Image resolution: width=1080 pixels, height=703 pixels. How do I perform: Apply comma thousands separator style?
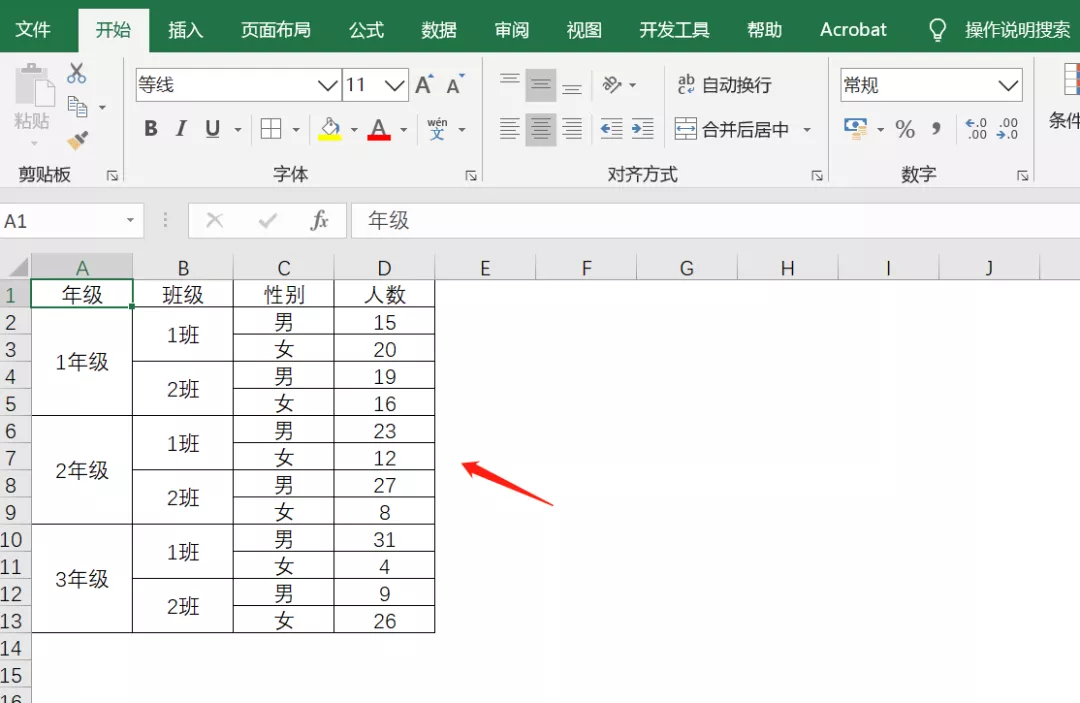[936, 129]
